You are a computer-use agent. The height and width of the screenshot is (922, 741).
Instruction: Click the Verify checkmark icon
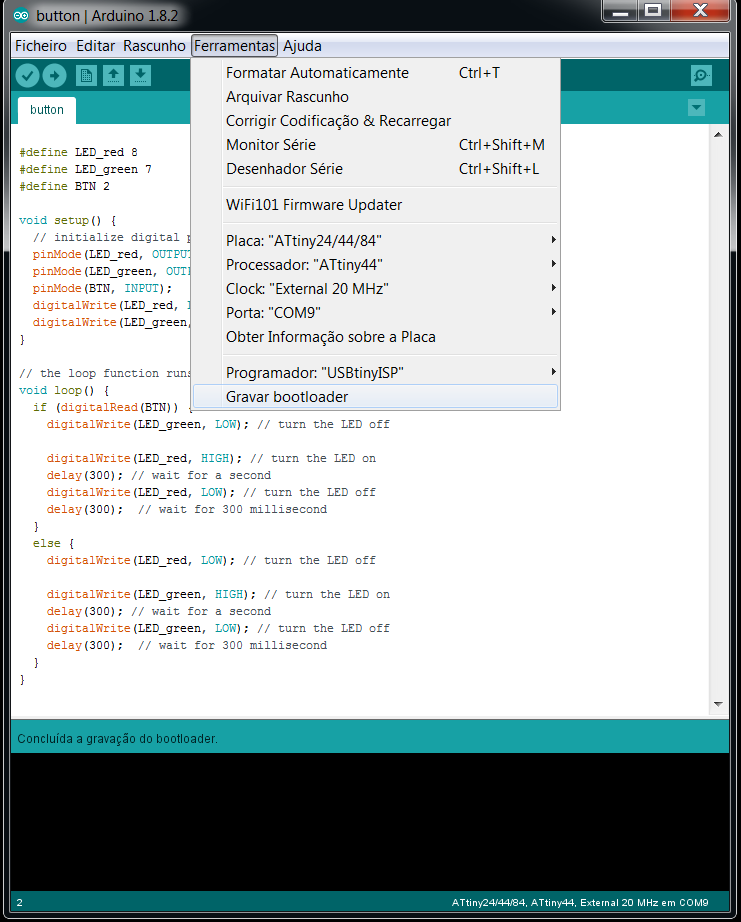(27, 75)
